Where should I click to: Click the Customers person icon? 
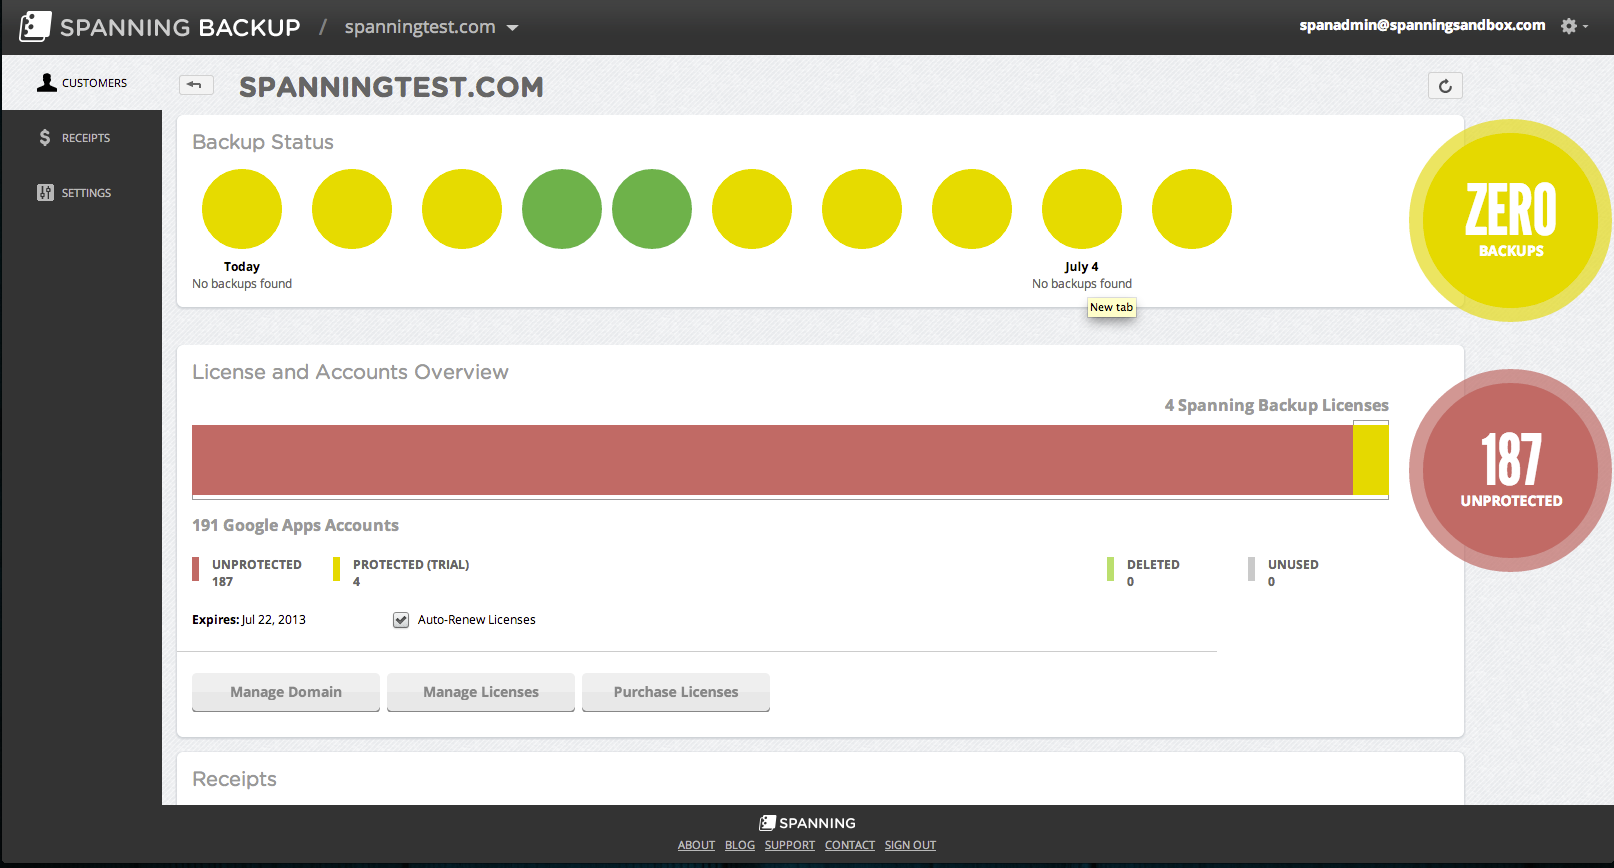(47, 82)
